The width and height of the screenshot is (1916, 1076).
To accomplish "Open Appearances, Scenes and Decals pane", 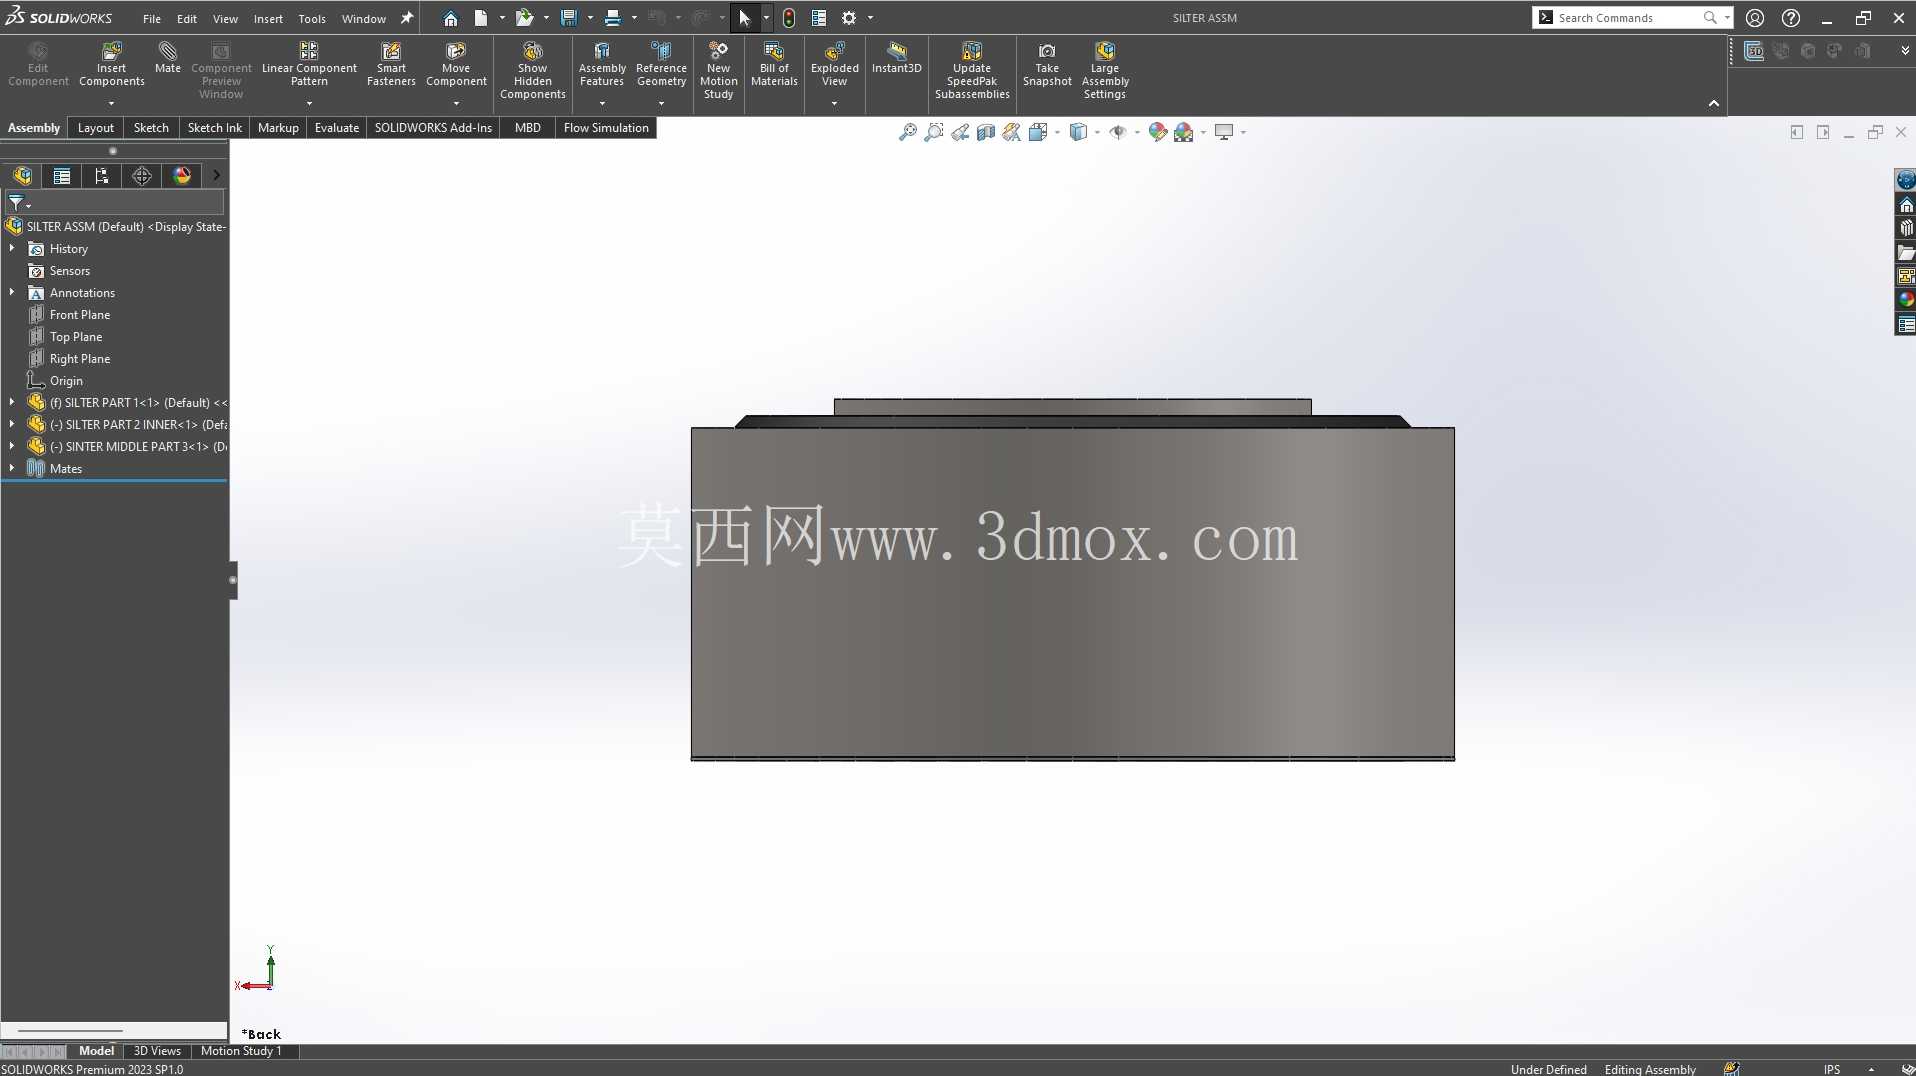I will 1906,299.
